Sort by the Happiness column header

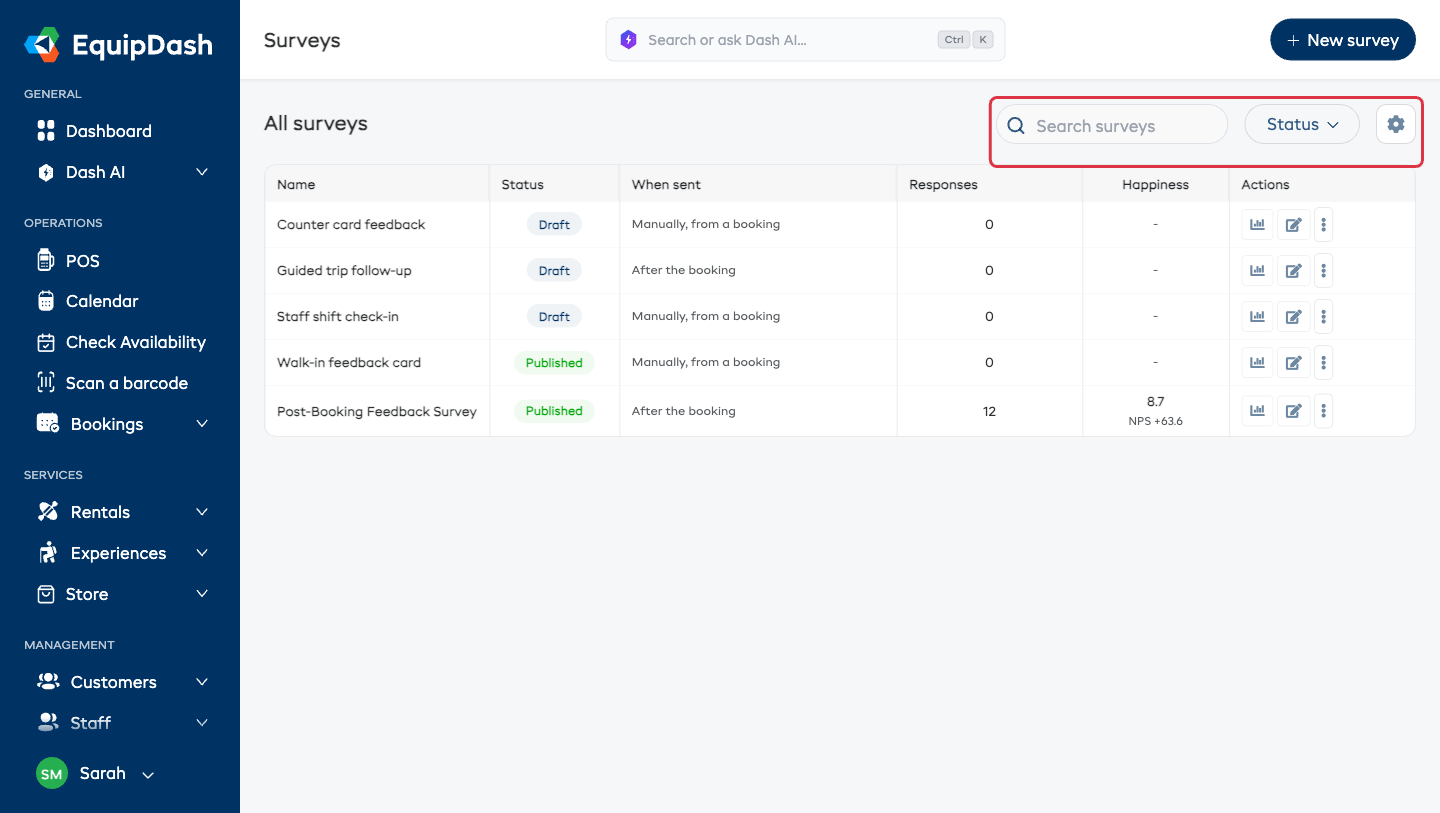(1155, 185)
